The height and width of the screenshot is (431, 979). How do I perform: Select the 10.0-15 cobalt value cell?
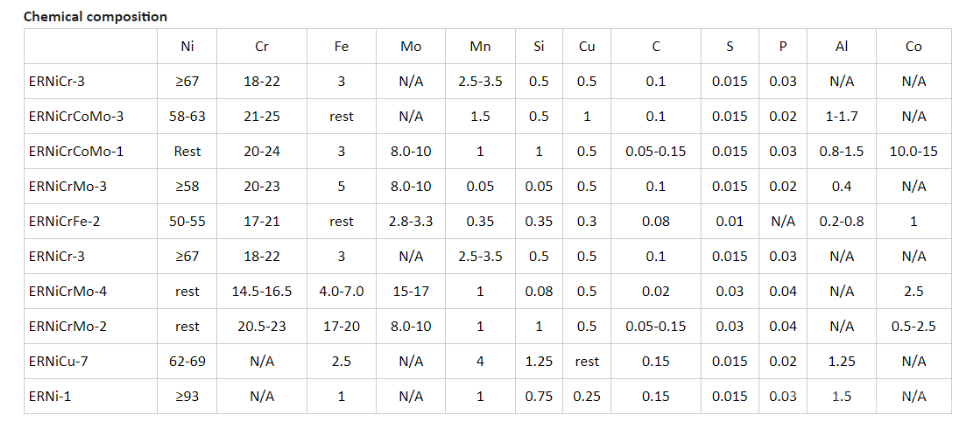pos(913,151)
